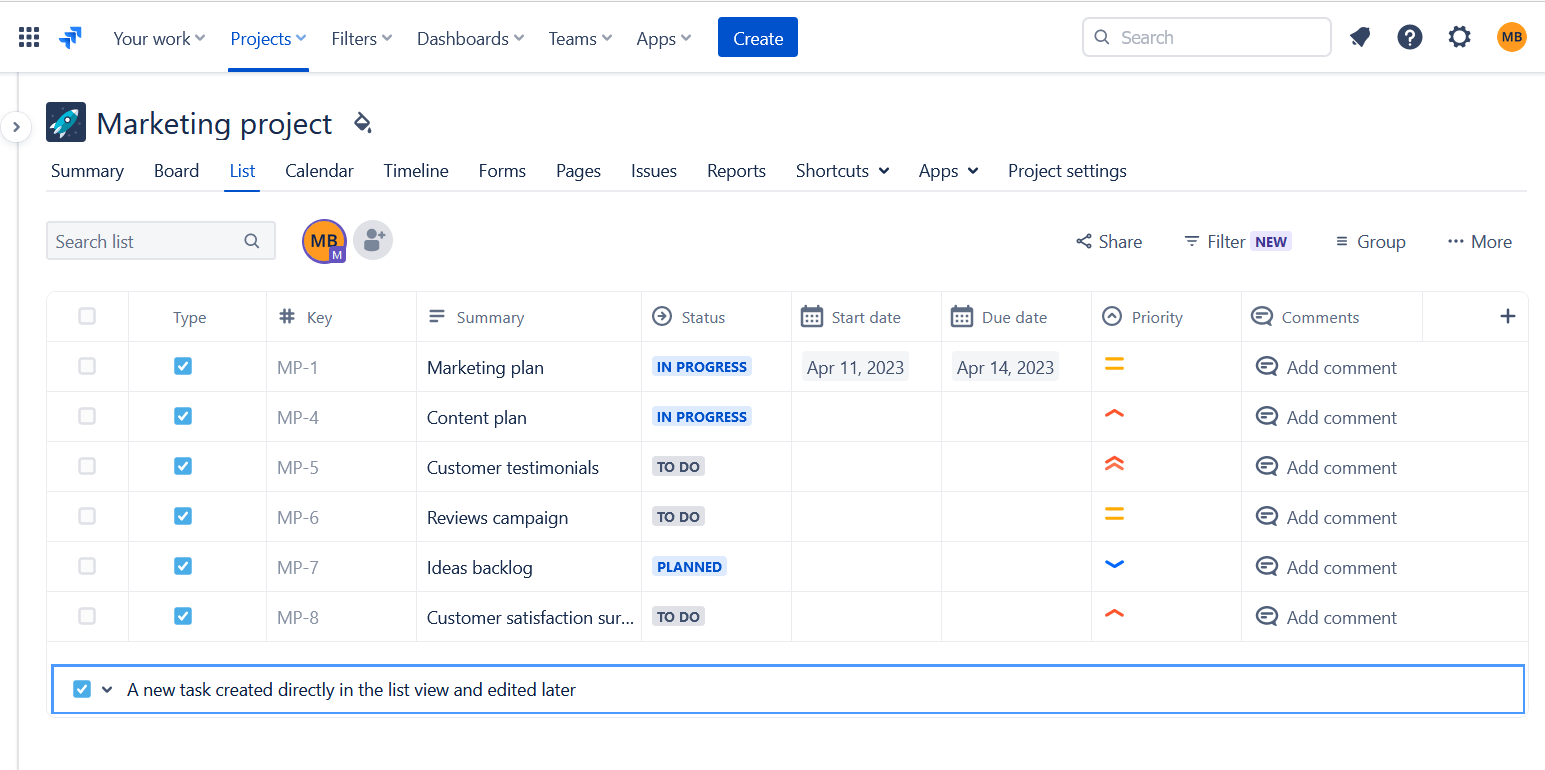Add a comment on Marketing plan row

tap(1327, 367)
